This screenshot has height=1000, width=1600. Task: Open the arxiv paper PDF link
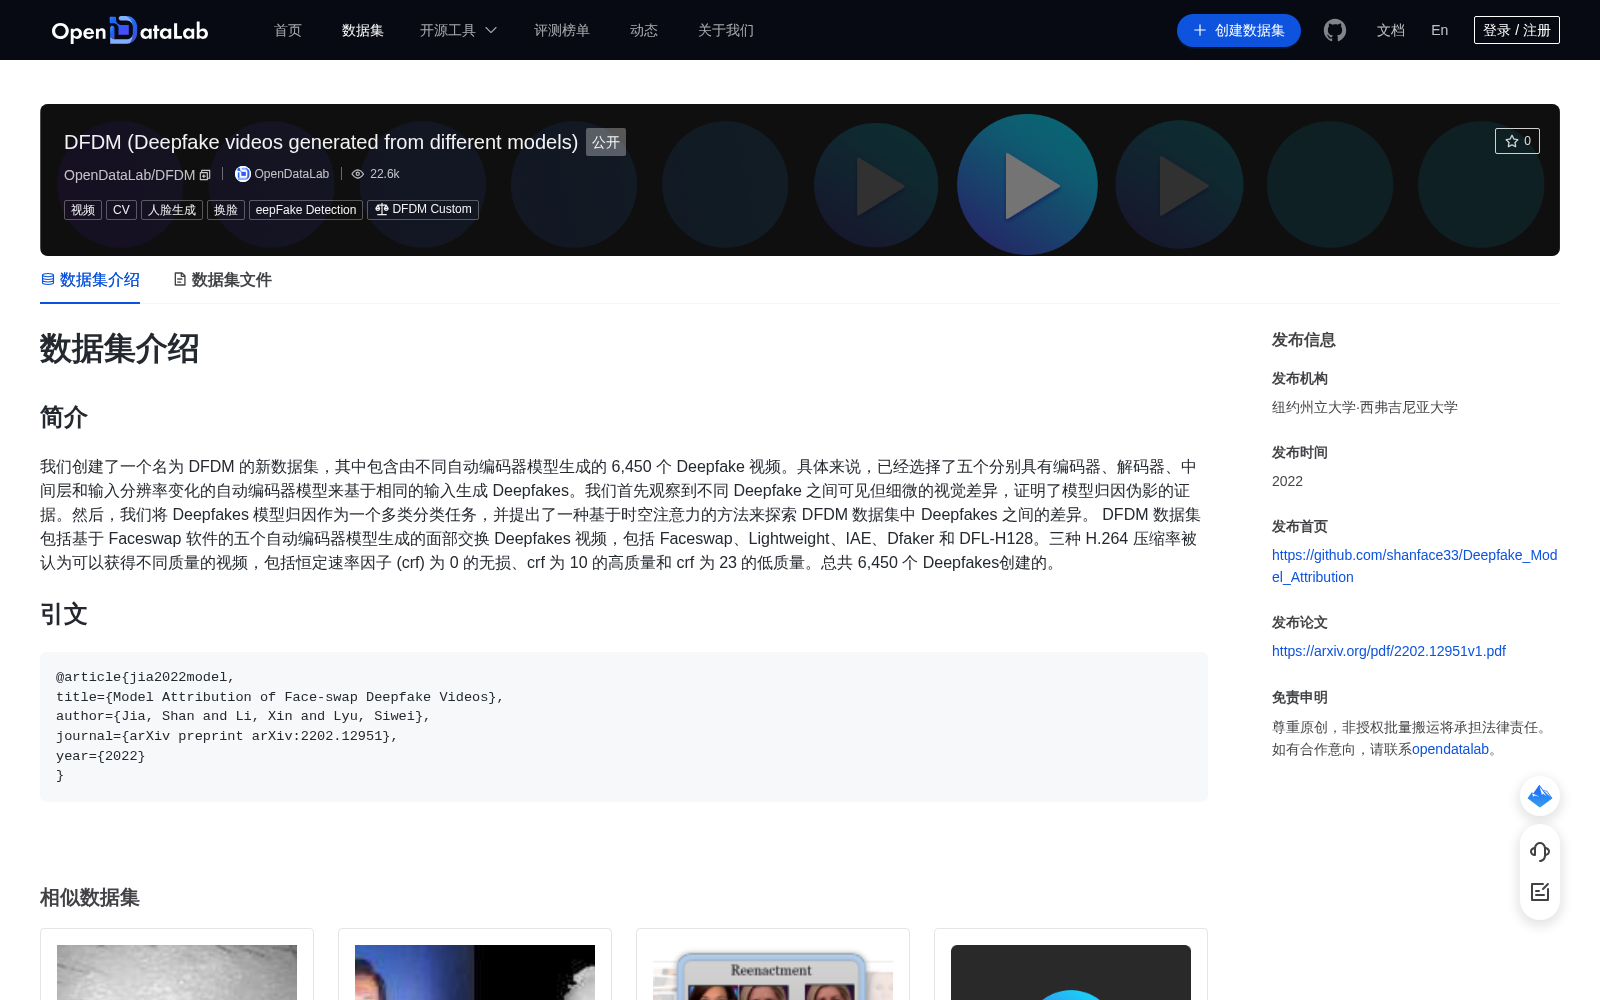(x=1389, y=651)
